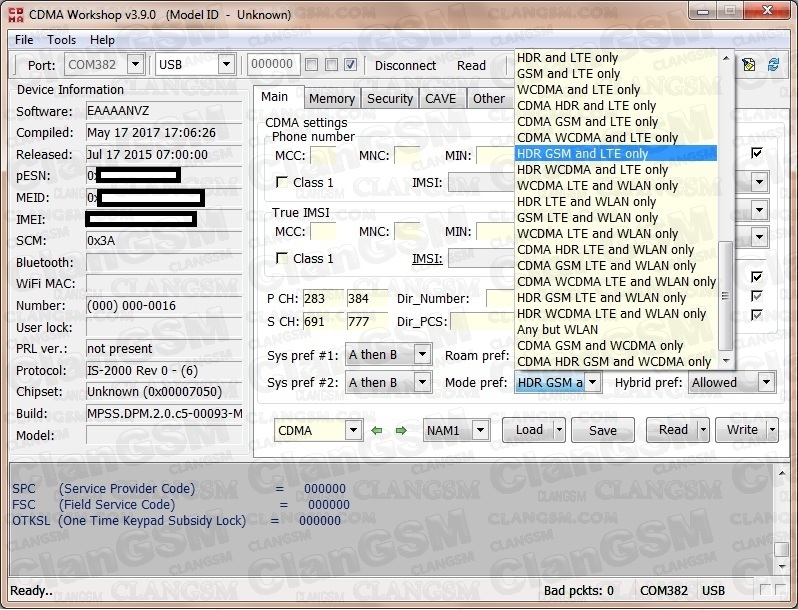
Task: Toggle the first checkbox after SPC field
Action: [x=311, y=65]
